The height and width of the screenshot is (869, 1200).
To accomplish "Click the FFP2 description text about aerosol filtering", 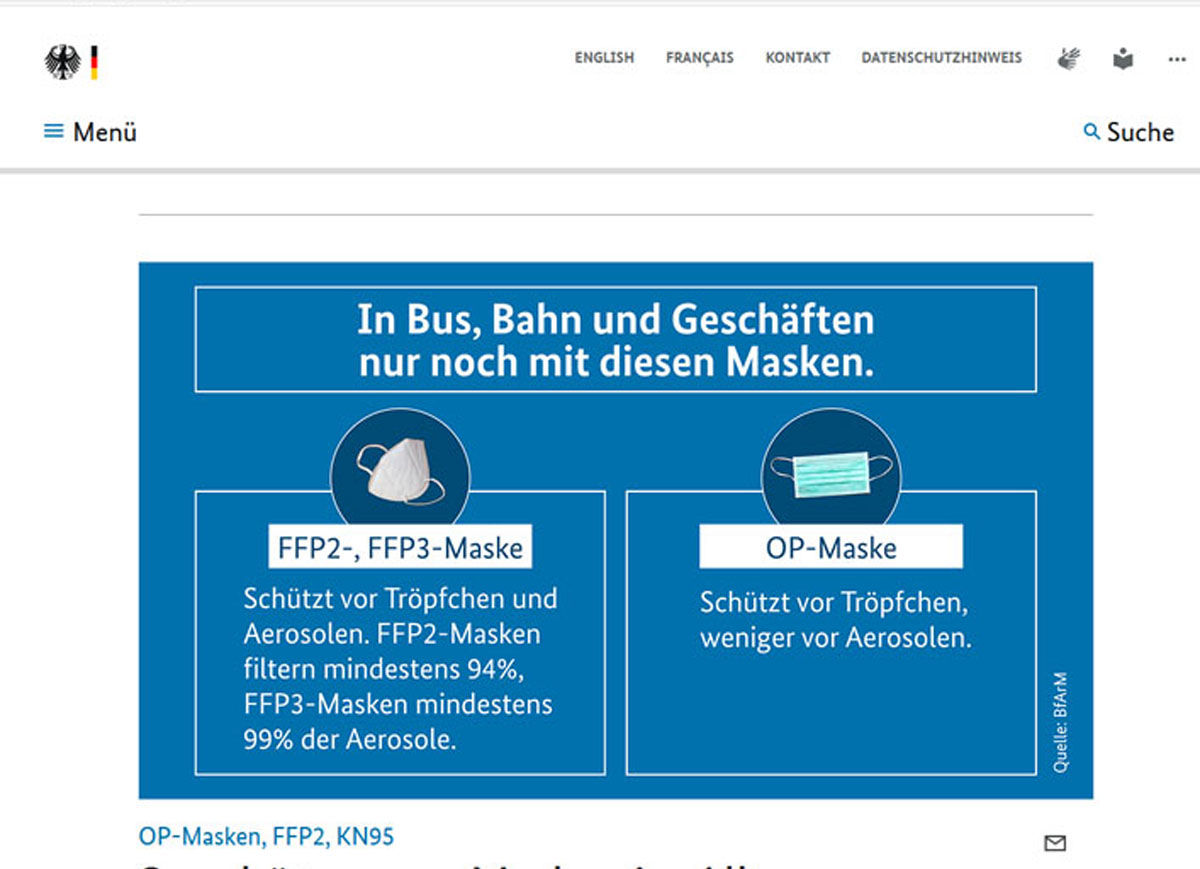I will point(400,670).
